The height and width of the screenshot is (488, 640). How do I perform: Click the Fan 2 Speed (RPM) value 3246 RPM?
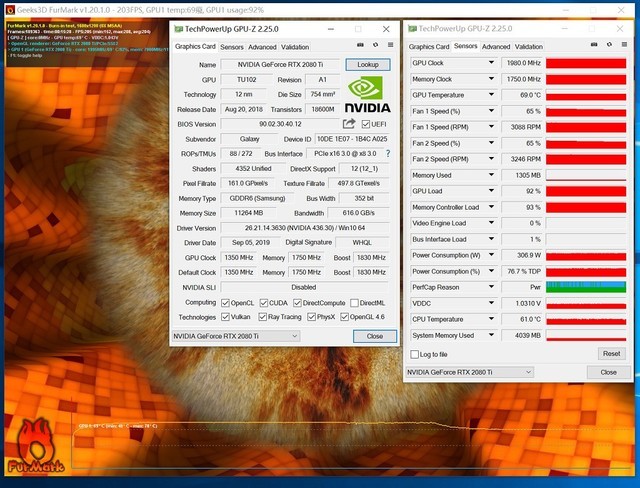click(522, 159)
